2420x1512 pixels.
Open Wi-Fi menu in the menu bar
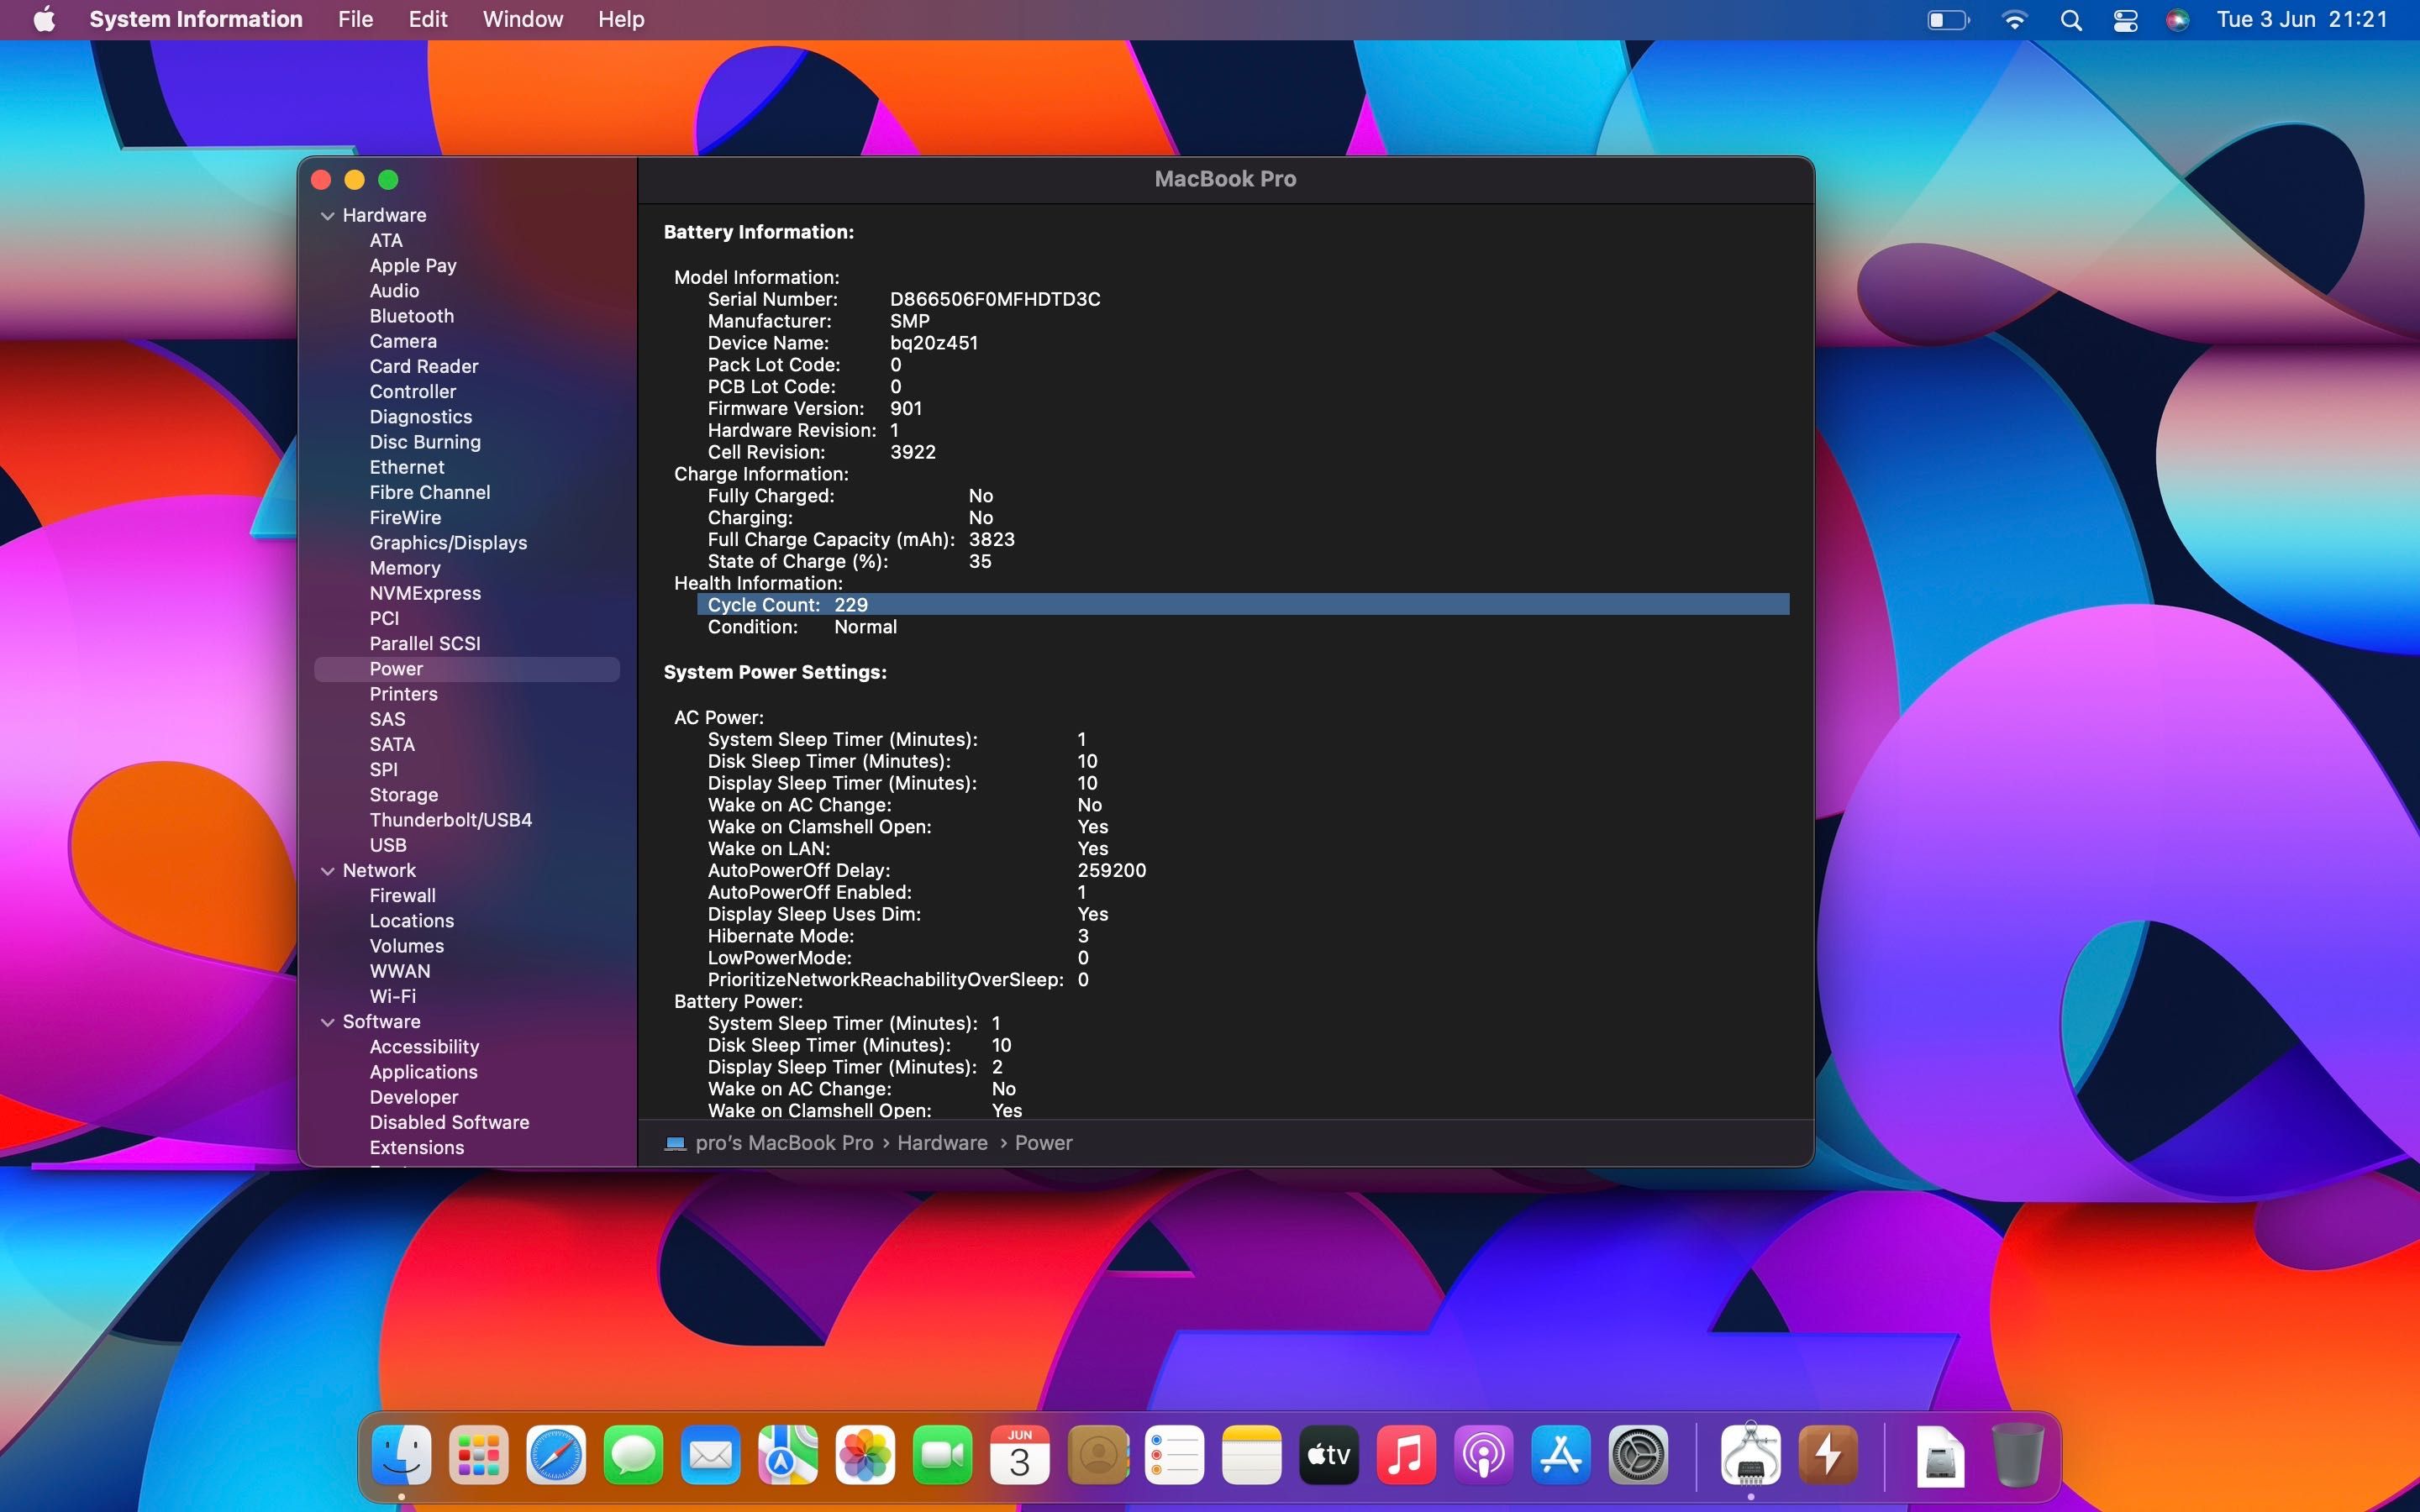2014,20
